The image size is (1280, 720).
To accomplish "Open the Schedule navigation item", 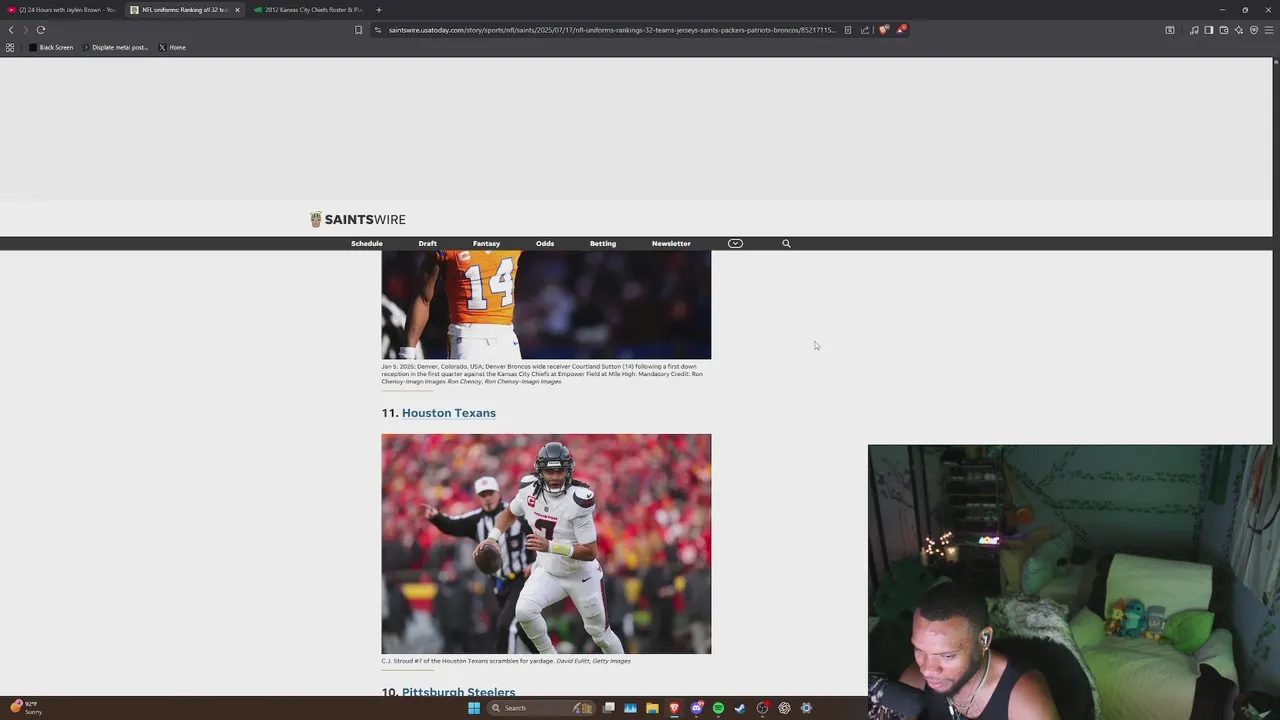I will point(367,243).
